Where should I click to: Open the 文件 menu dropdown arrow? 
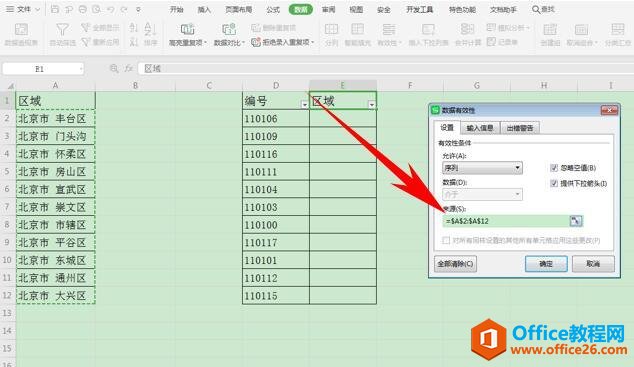tap(37, 9)
